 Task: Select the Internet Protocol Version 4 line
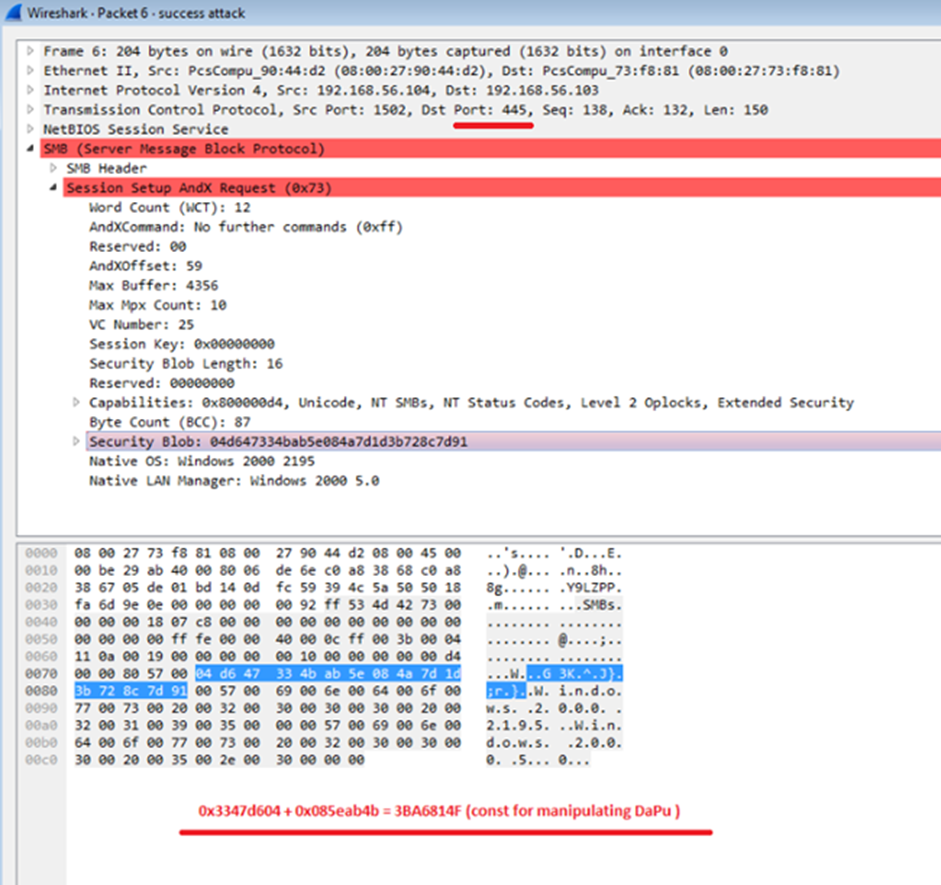point(320,90)
